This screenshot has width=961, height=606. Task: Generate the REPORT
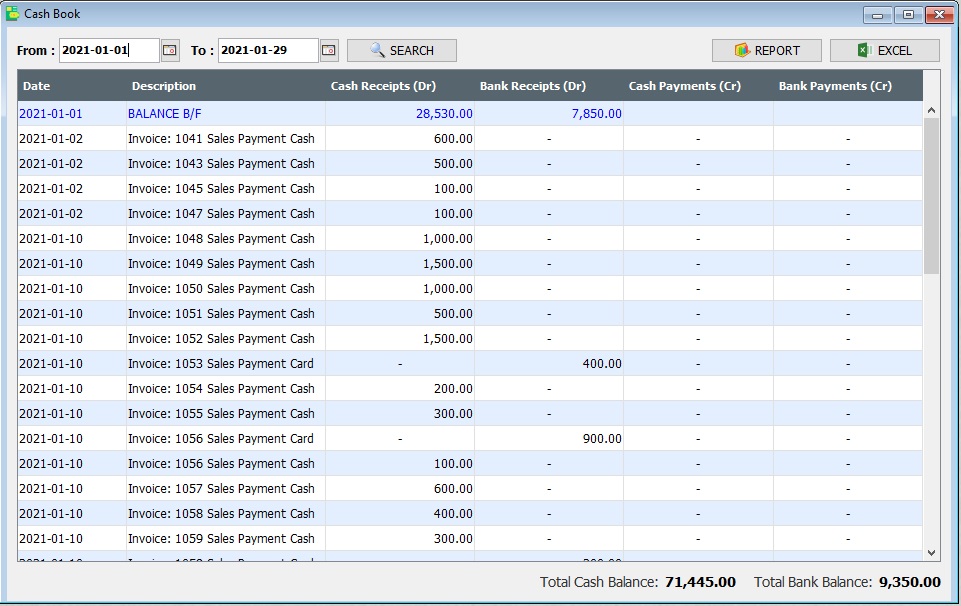(767, 50)
